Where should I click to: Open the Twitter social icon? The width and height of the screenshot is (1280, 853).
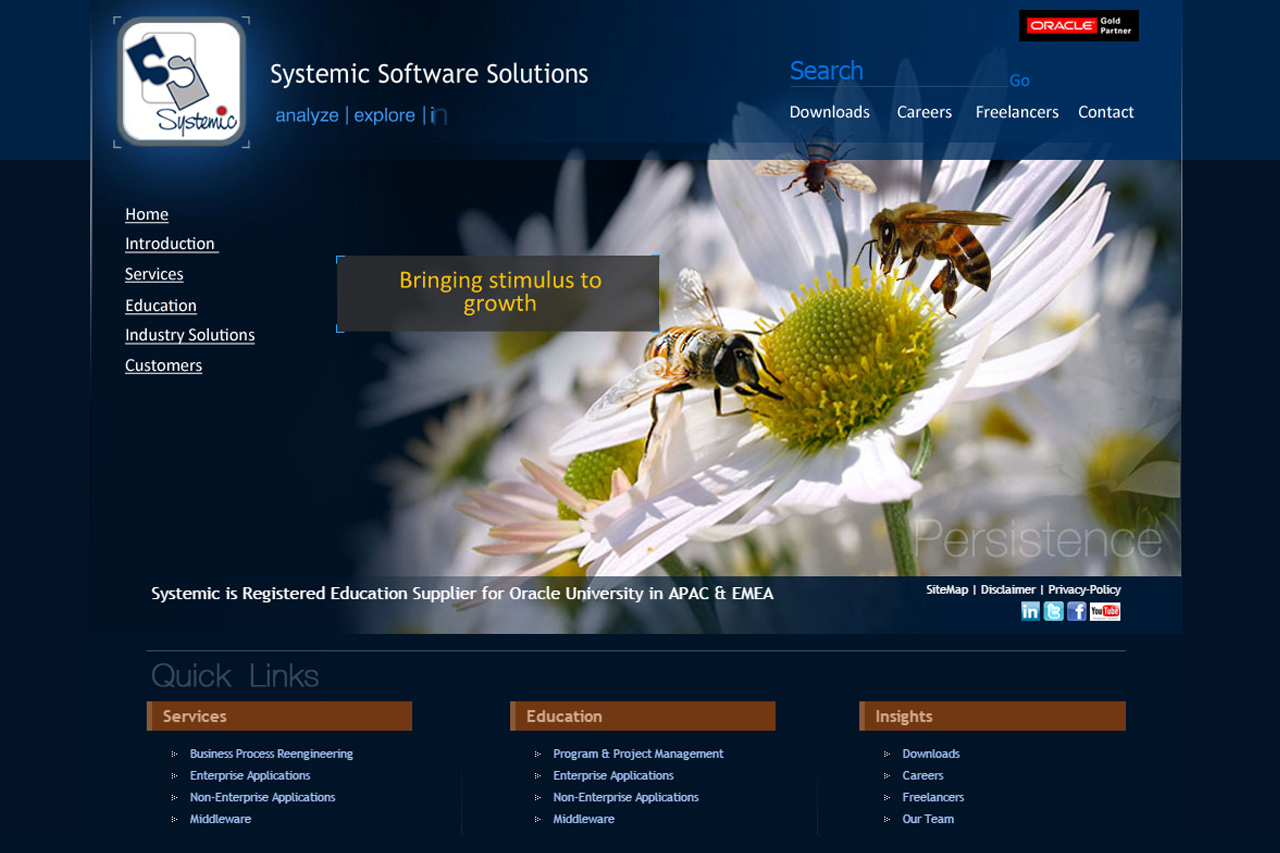1053,611
